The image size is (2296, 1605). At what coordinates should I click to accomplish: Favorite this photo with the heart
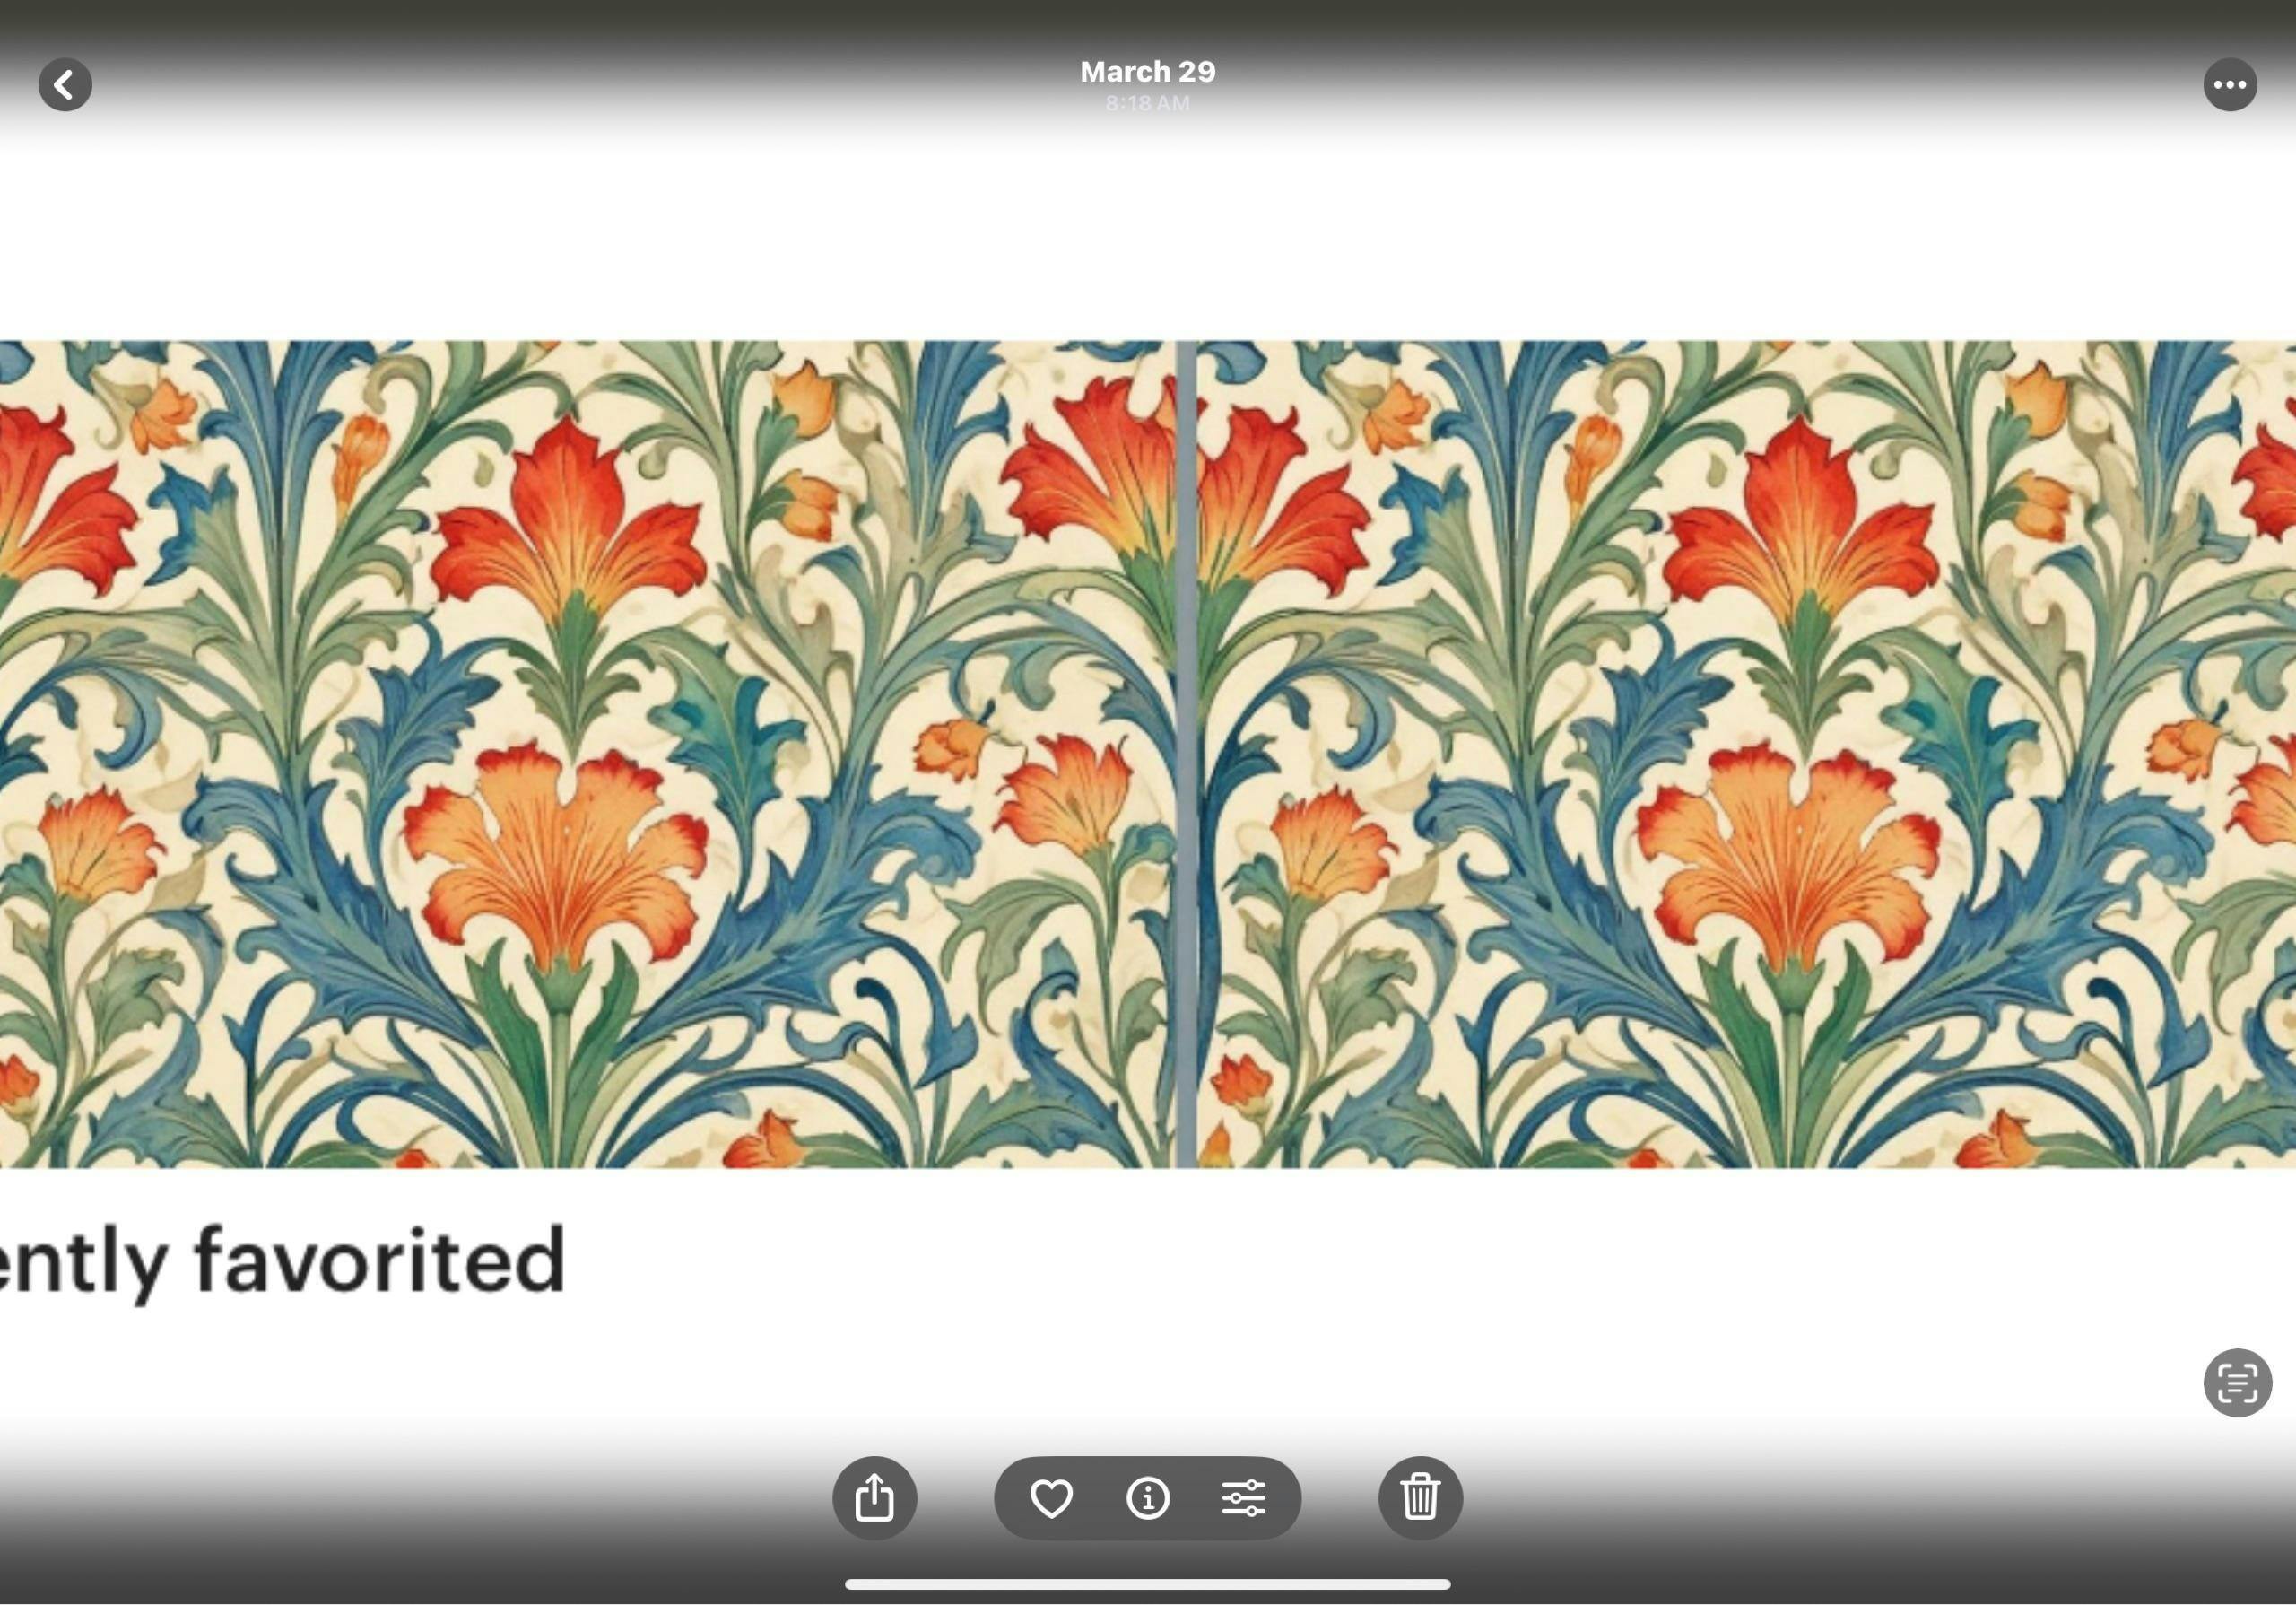(1051, 1498)
